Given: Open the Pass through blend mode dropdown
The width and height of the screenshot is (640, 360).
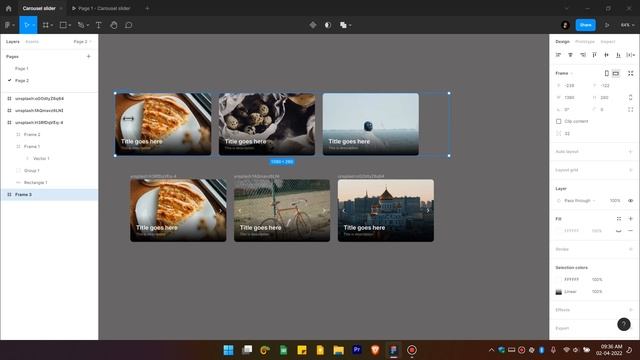Looking at the screenshot, I should click(x=580, y=200).
